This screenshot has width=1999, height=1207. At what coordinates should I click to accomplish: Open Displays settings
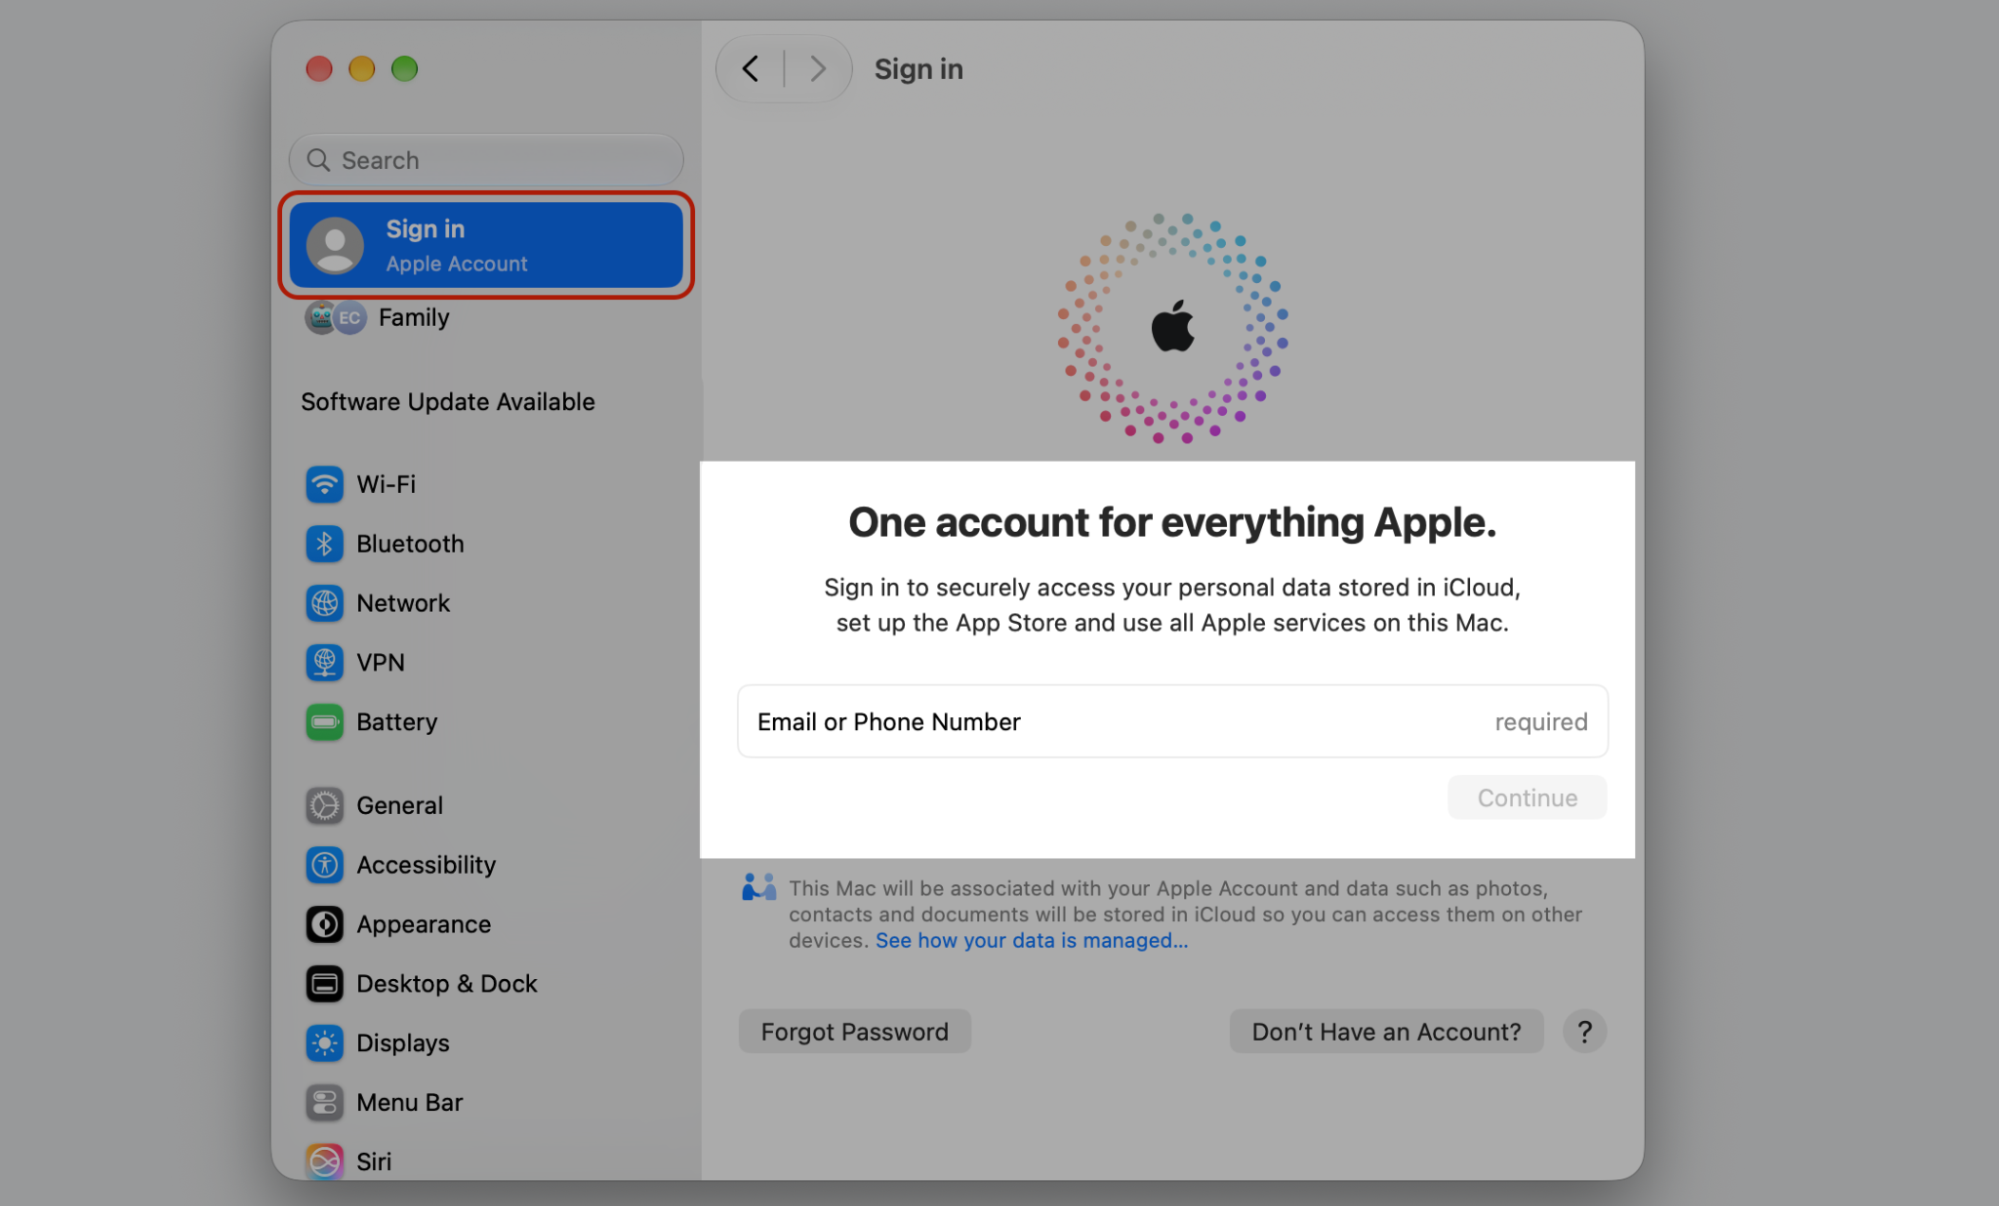point(486,1044)
